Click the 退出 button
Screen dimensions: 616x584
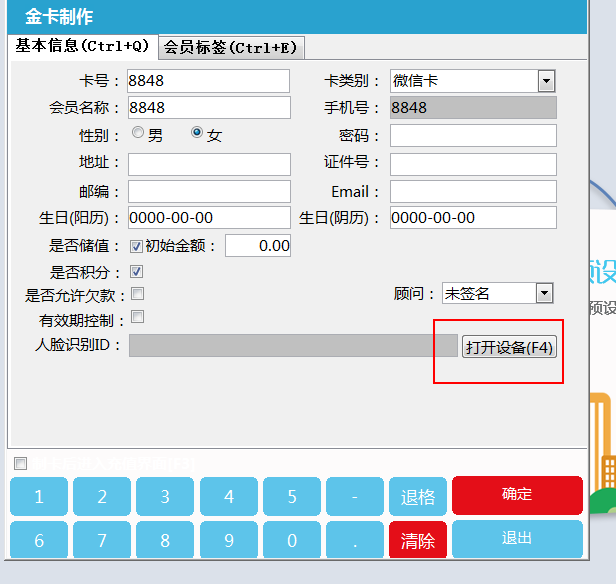517,538
